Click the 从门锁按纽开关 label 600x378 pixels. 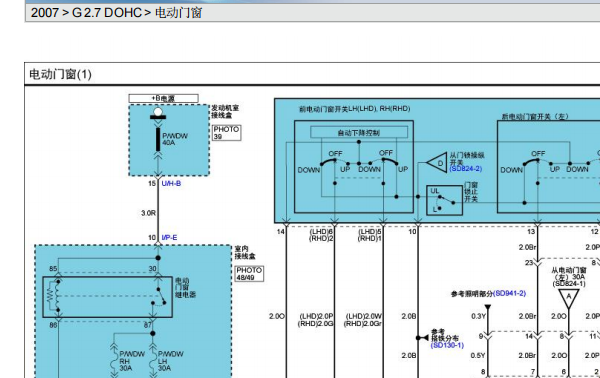coord(467,158)
